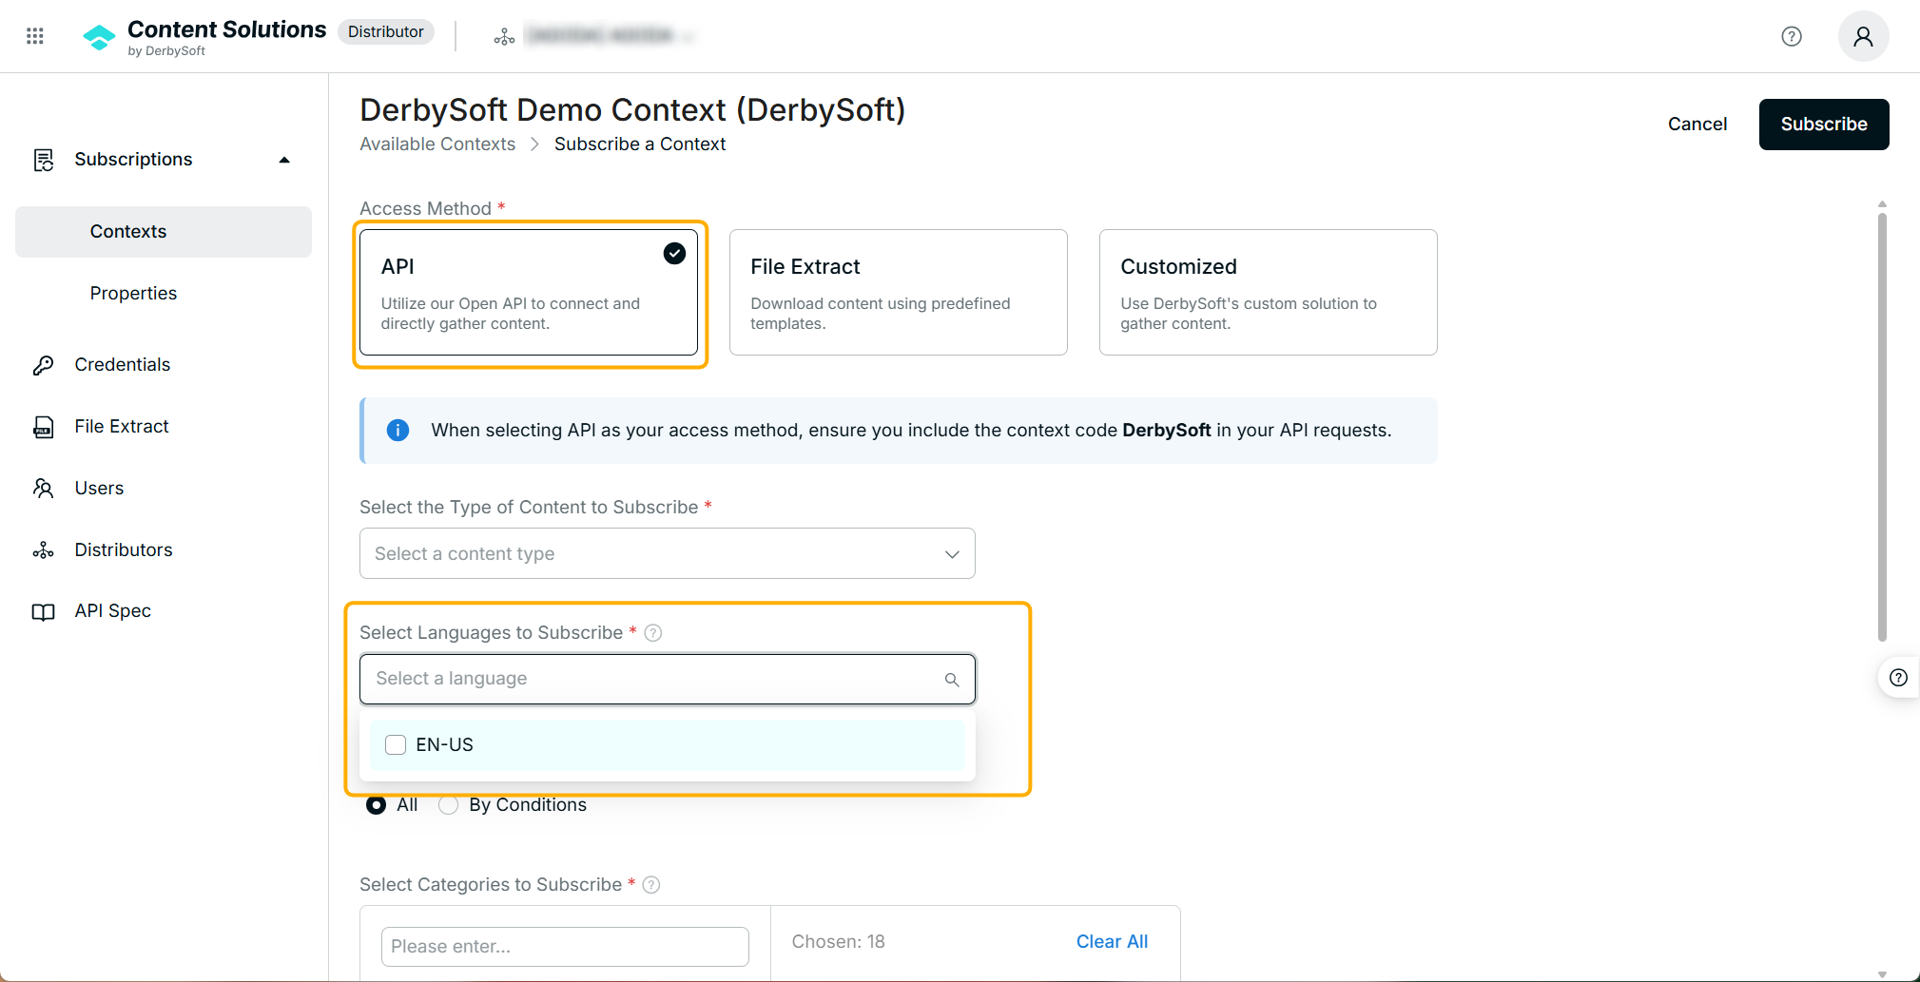Open the floating help button on right edge
The image size is (1920, 982).
click(x=1898, y=678)
